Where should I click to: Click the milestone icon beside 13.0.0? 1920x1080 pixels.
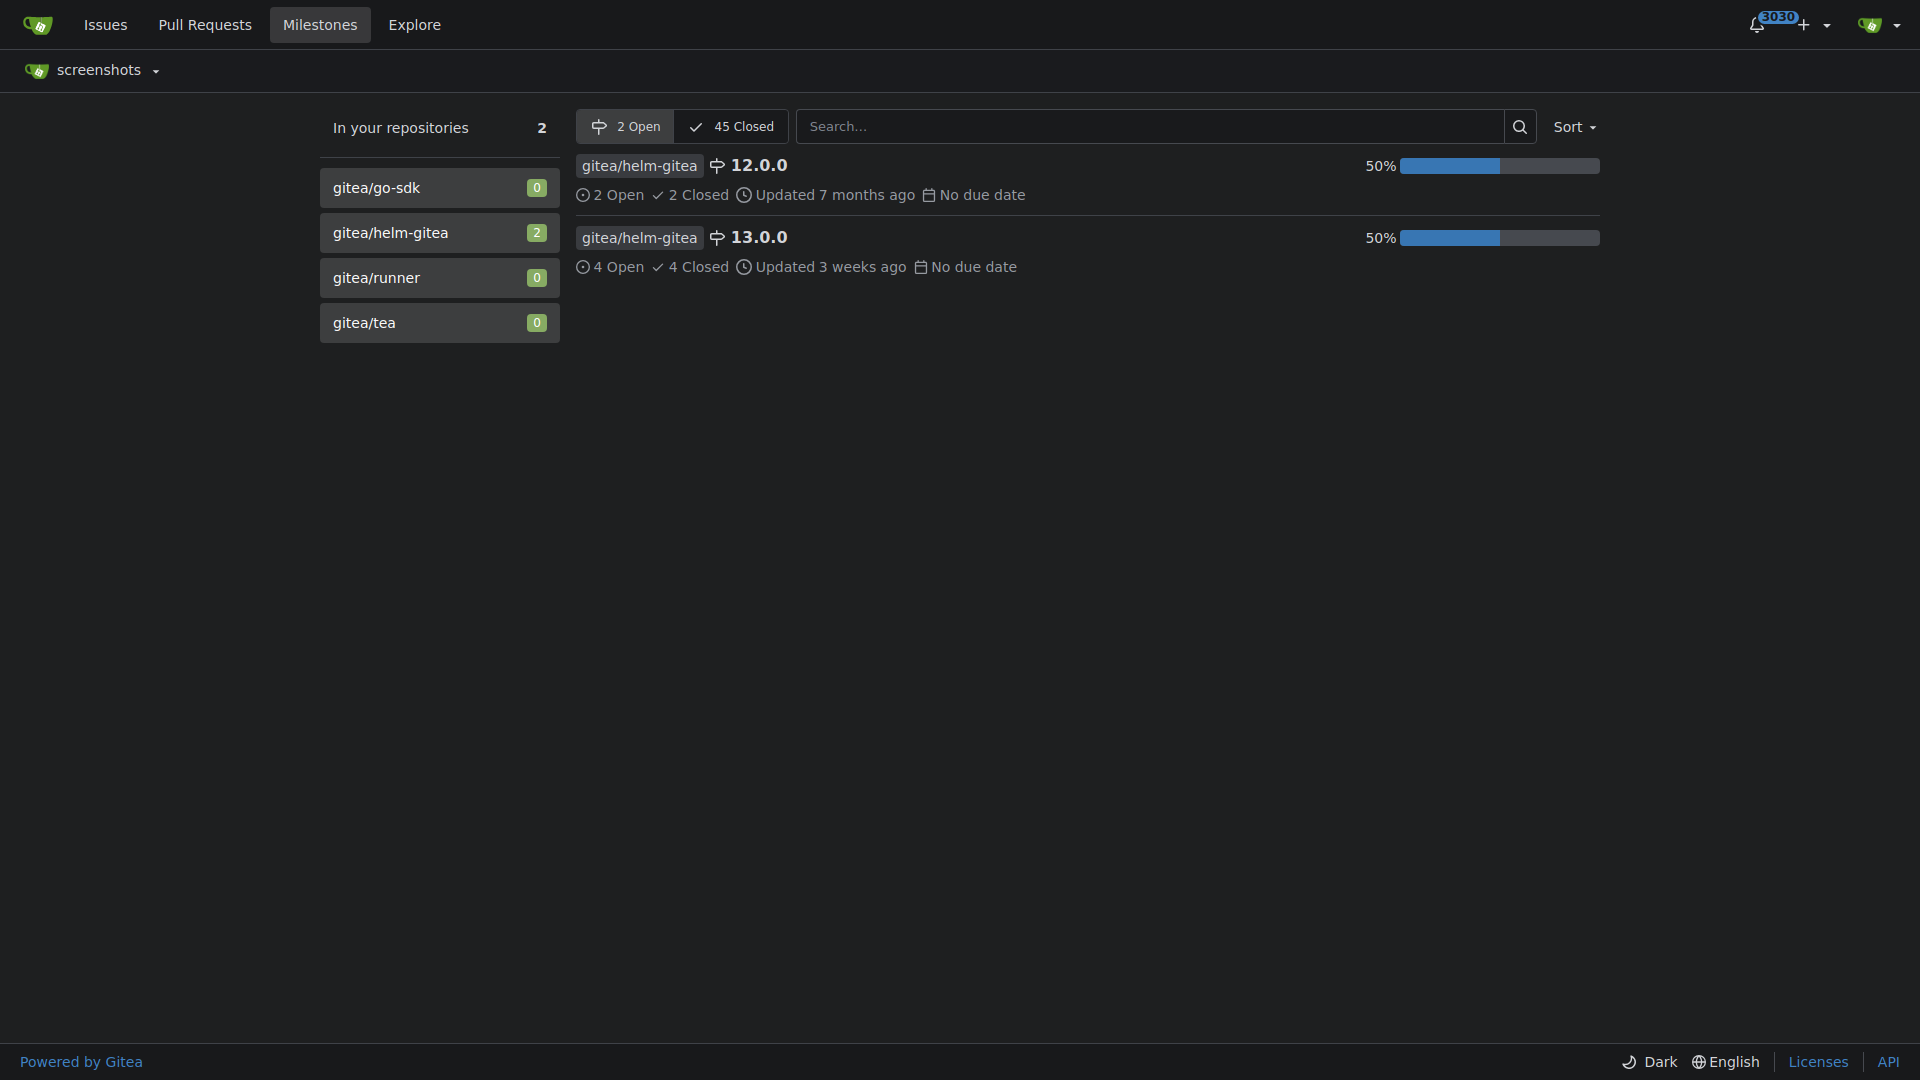[717, 238]
